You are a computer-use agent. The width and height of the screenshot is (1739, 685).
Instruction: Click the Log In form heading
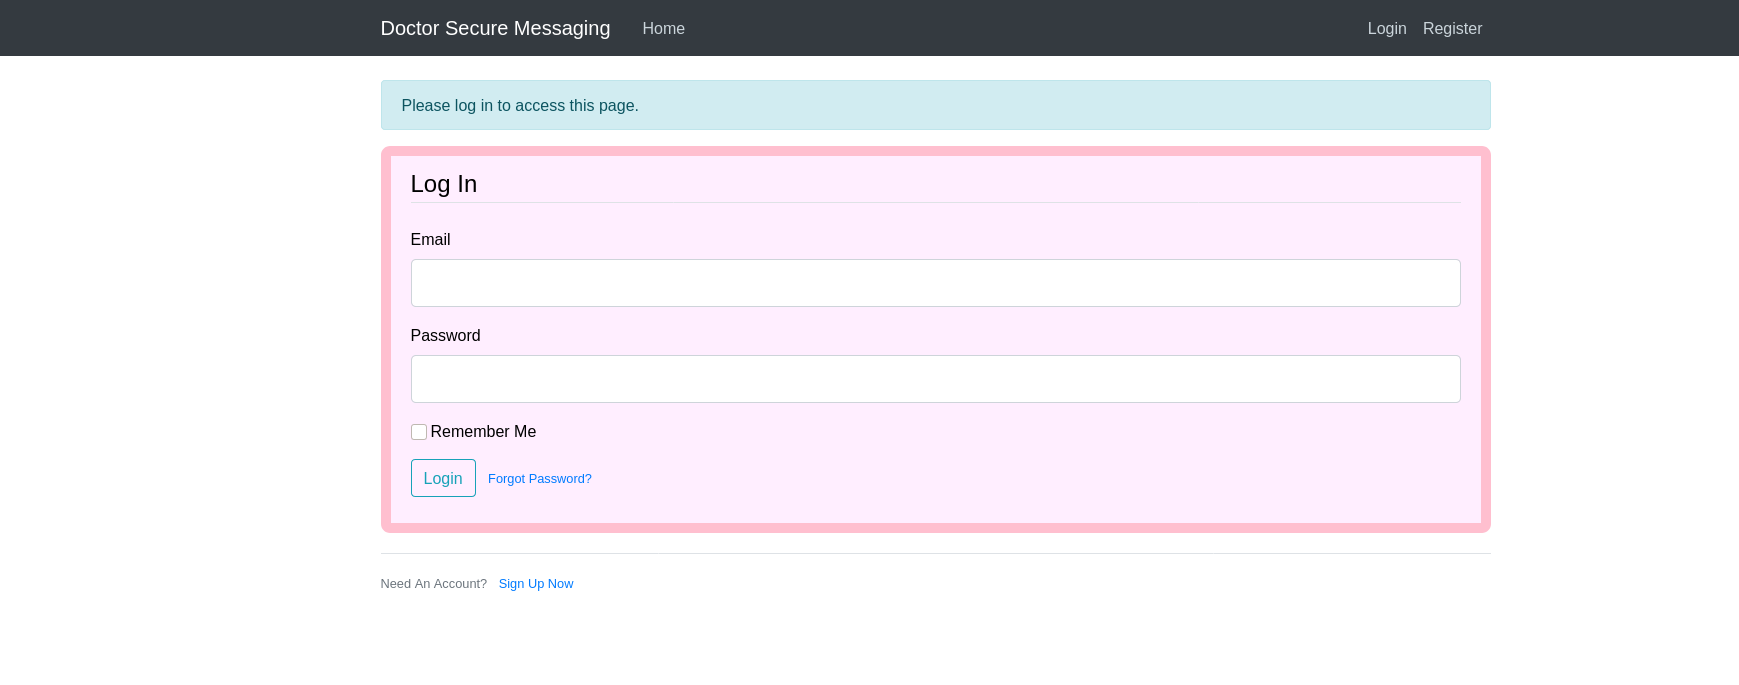[x=444, y=184]
